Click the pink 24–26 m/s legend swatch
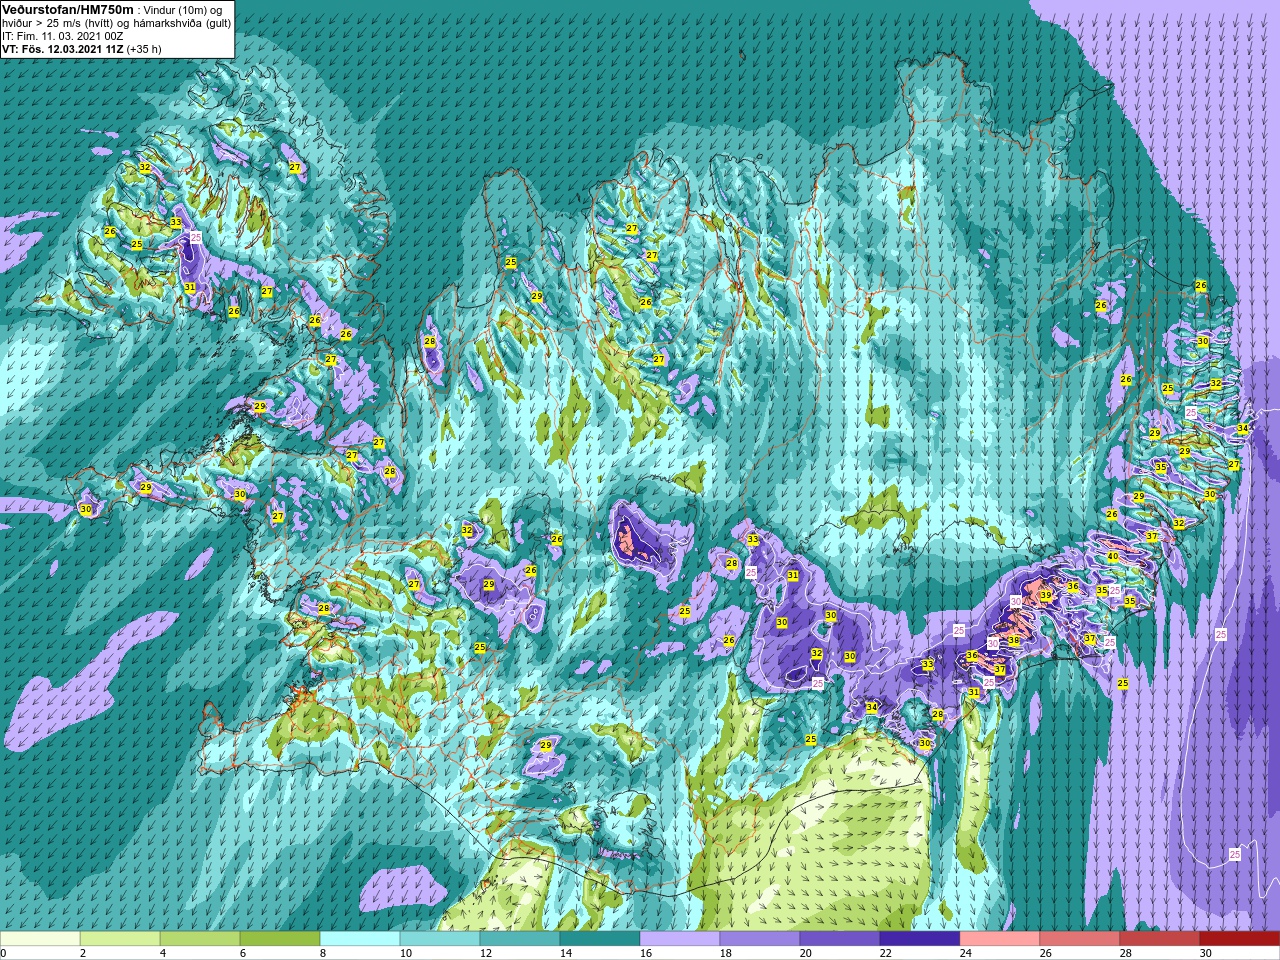 click(x=1000, y=939)
